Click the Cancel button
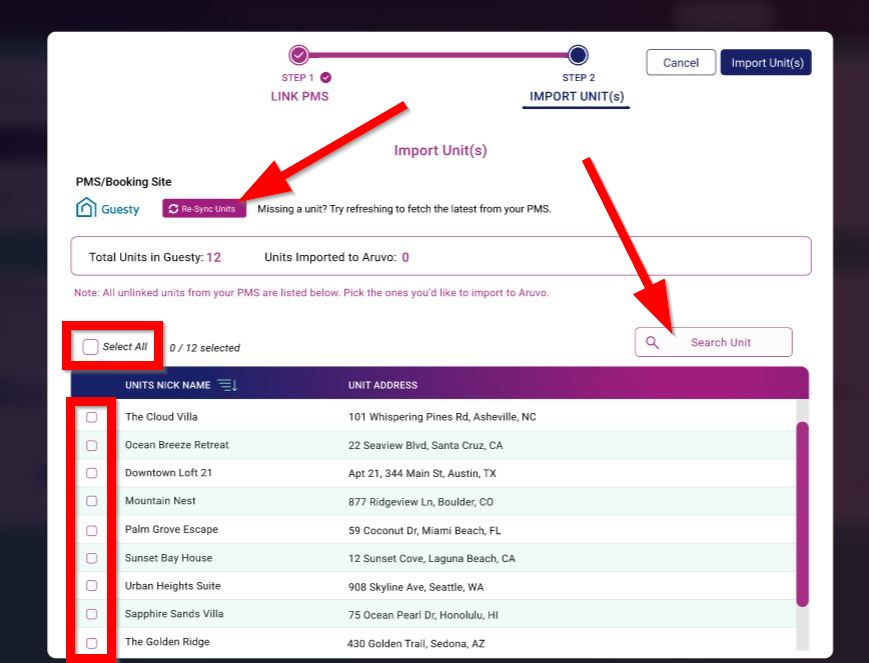Screen dimensions: 869x663 click(x=681, y=63)
